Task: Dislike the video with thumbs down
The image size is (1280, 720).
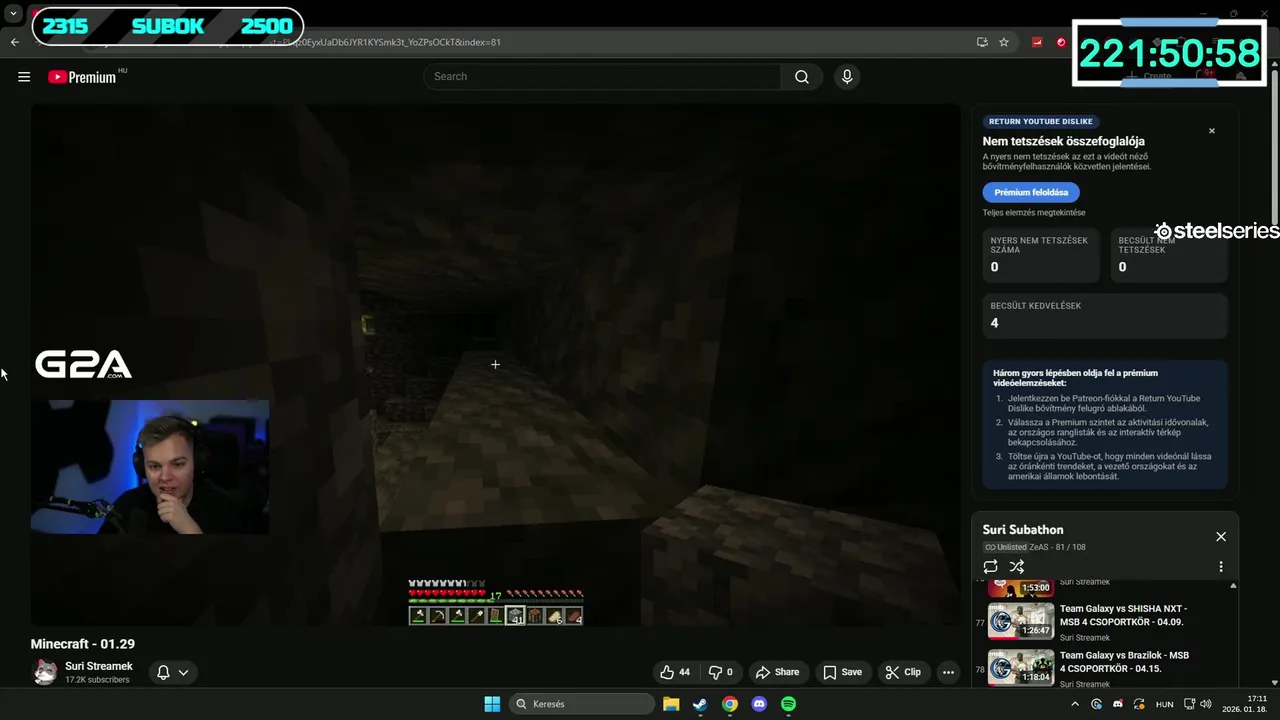Action: click(722, 672)
